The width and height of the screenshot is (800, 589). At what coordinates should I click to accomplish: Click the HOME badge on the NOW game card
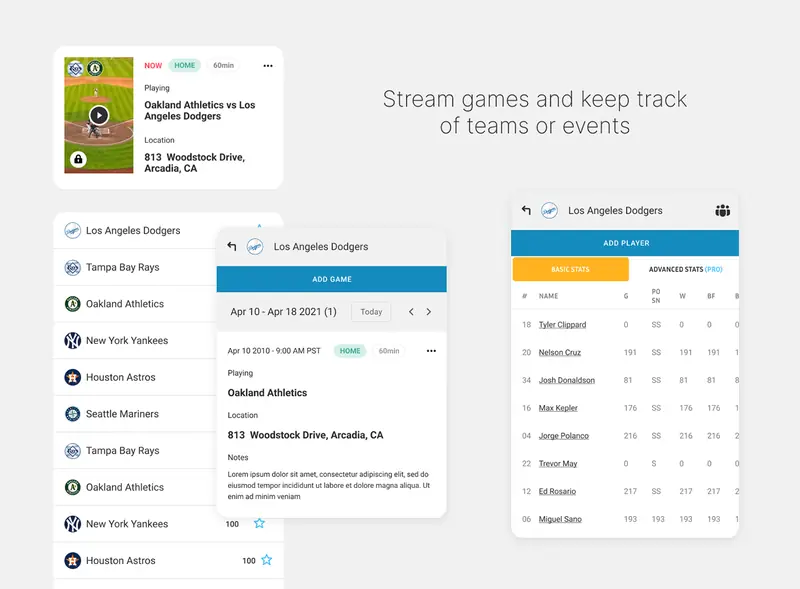[185, 65]
